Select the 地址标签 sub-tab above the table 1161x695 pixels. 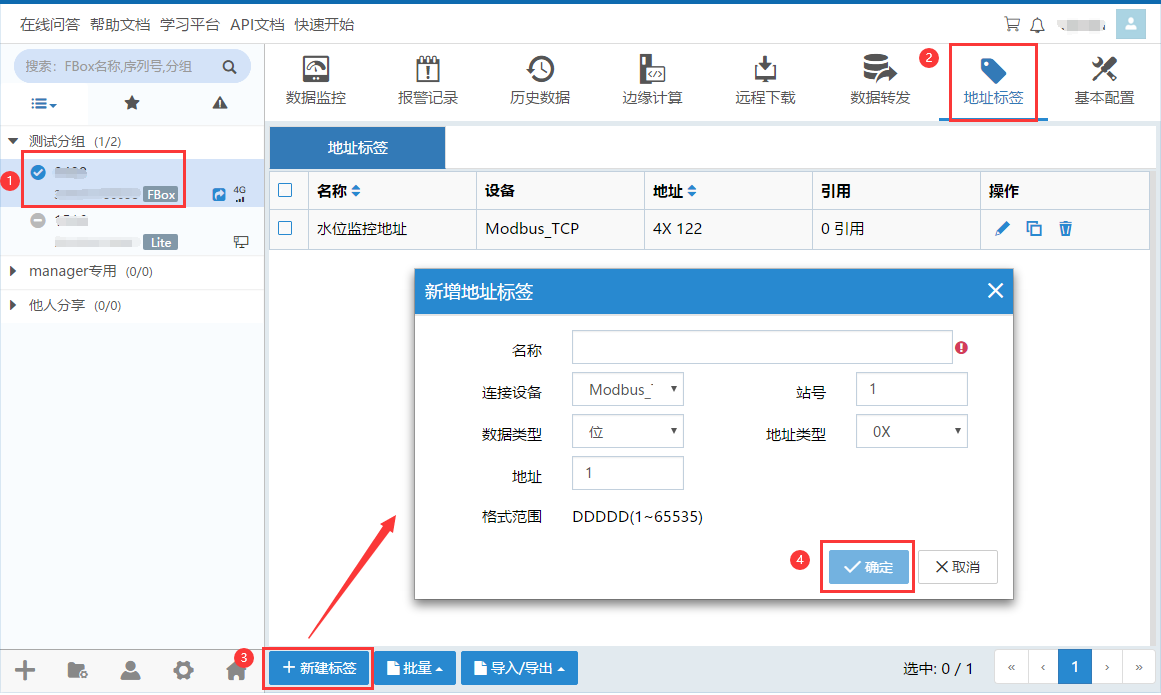click(x=358, y=148)
